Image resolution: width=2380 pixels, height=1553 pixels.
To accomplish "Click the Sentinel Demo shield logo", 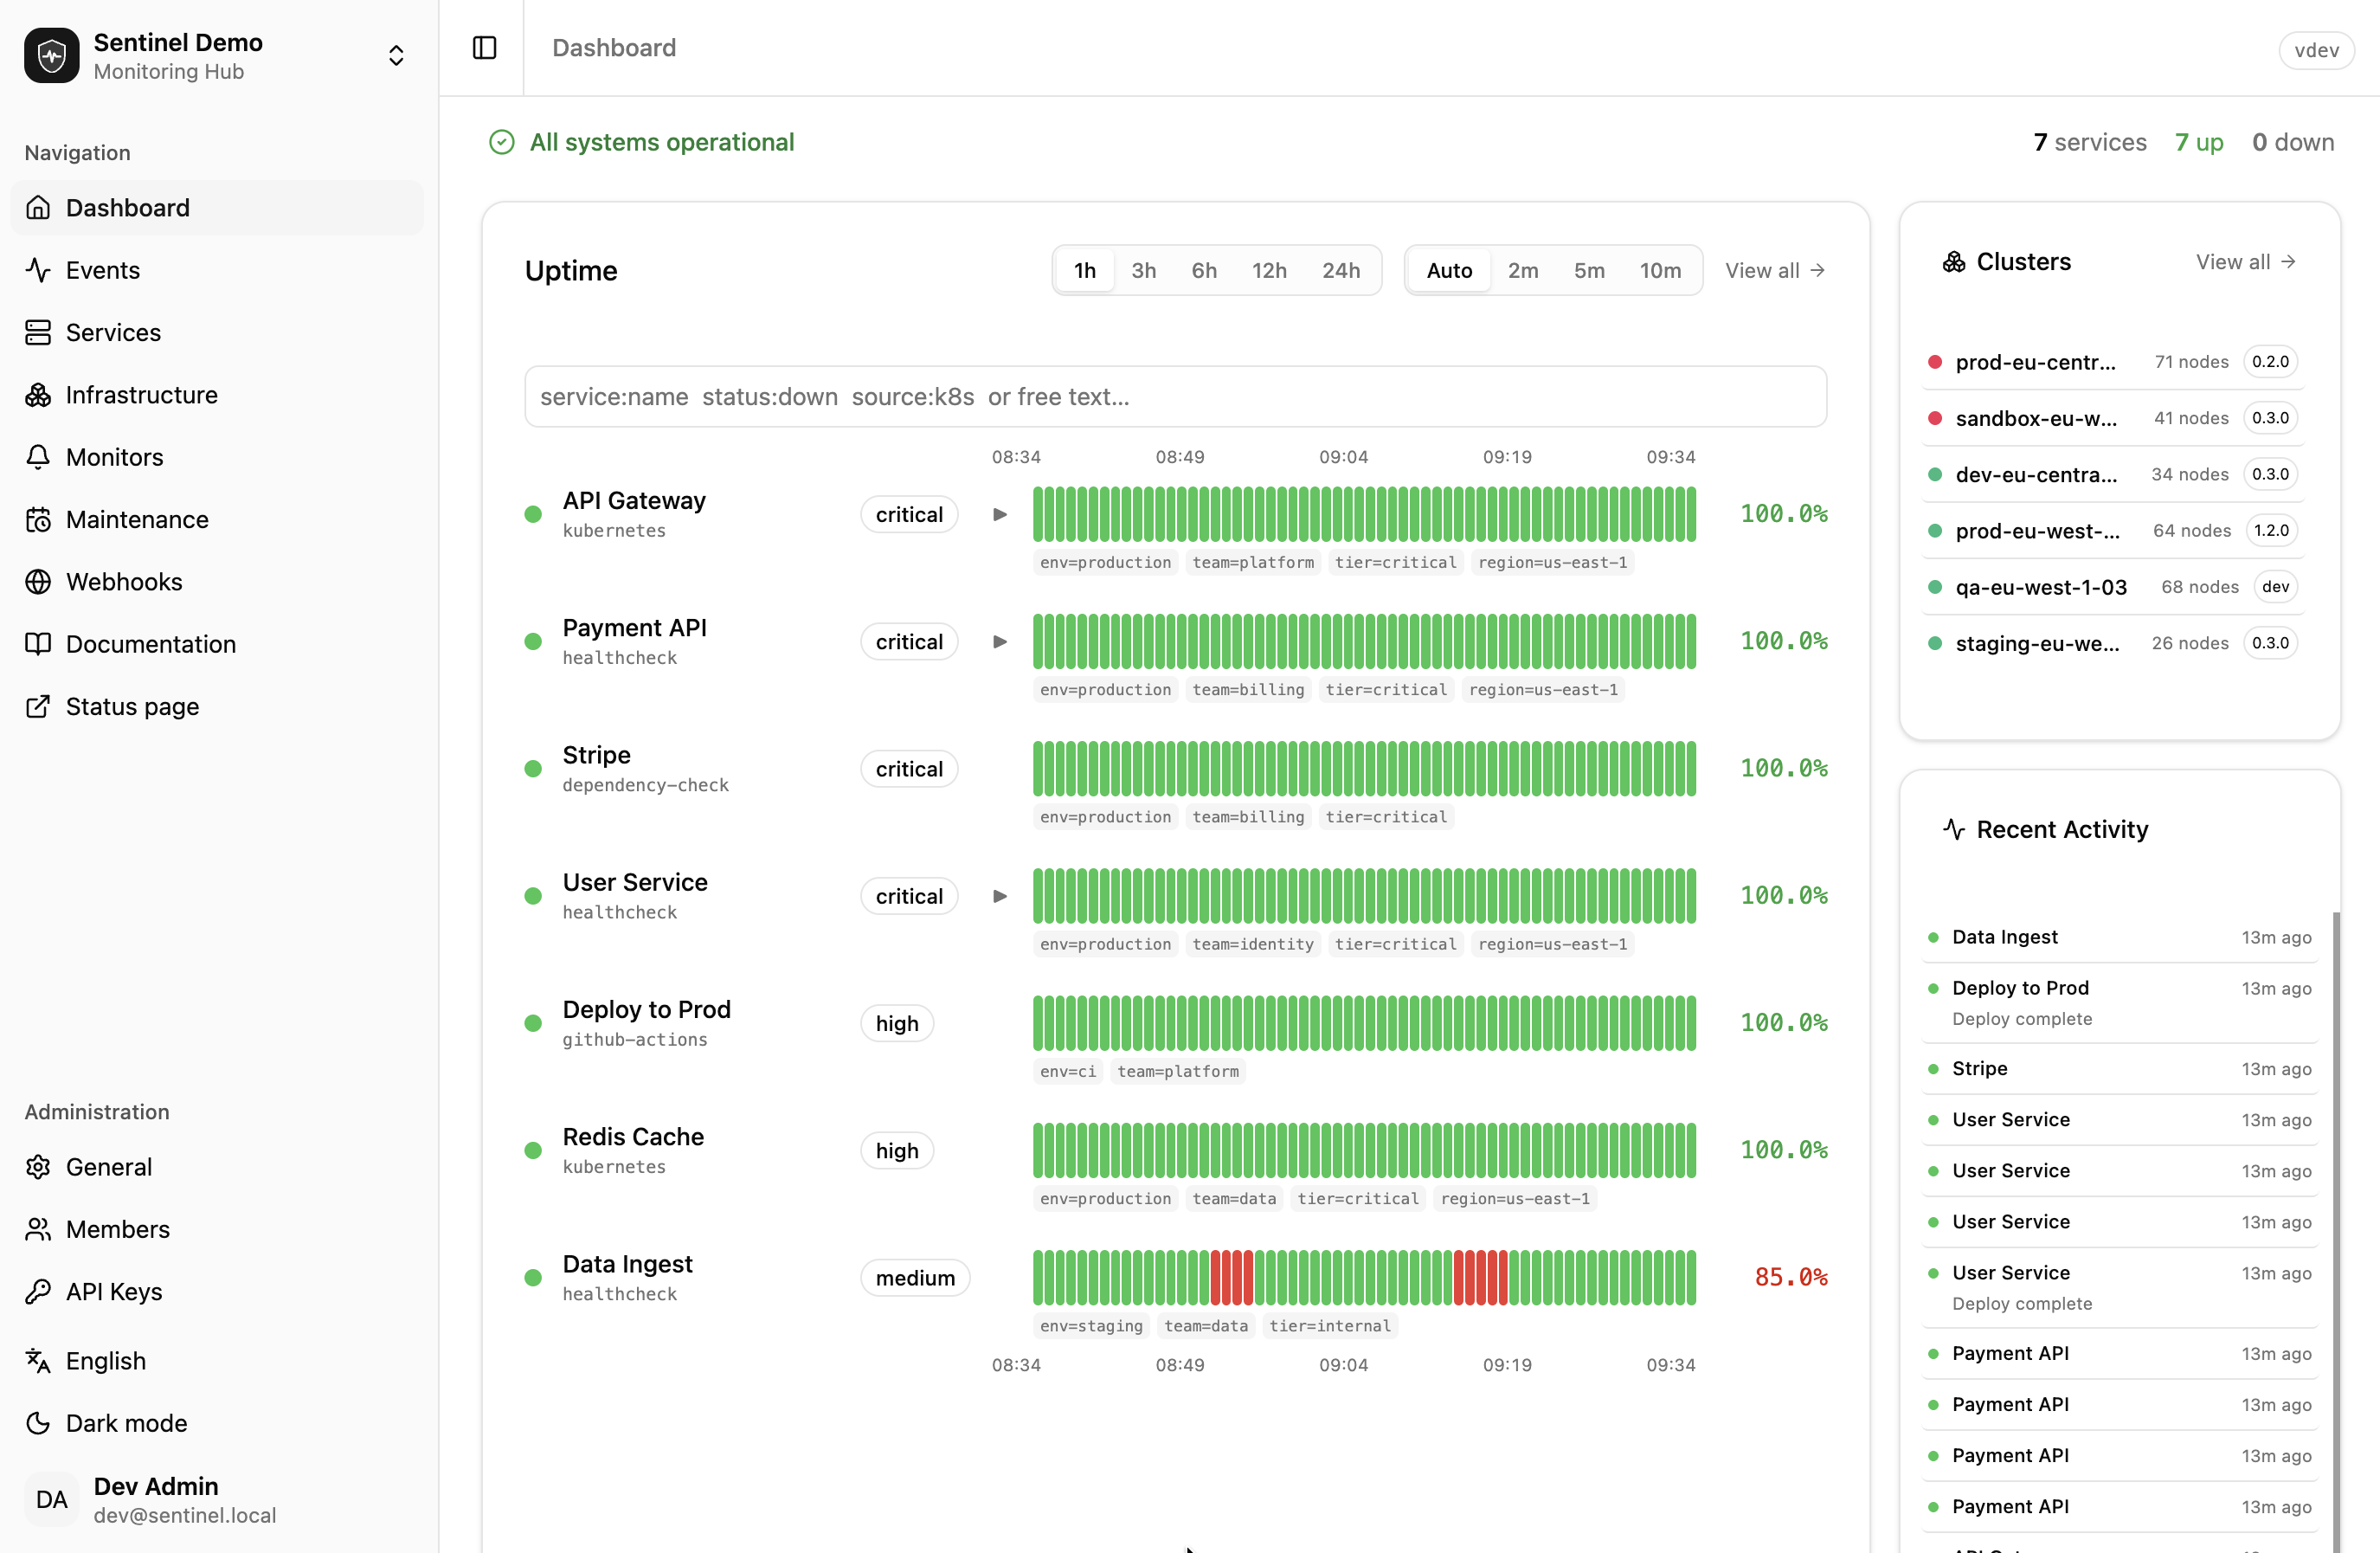I will [x=51, y=55].
